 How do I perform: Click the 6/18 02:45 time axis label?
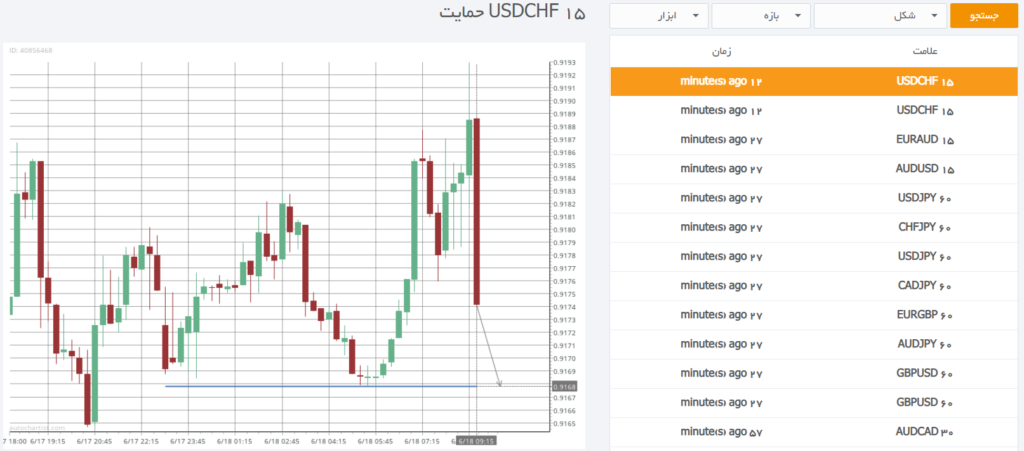click(282, 441)
